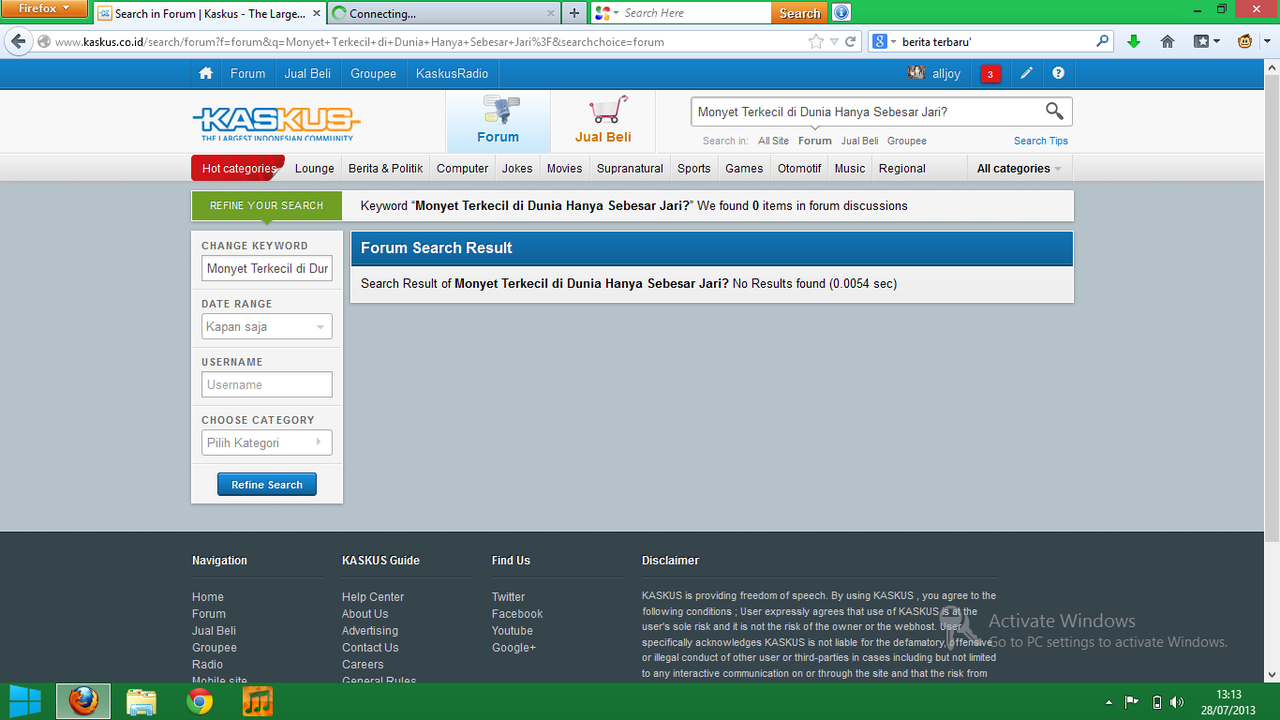Set search scope to Jual Beli
This screenshot has height=720, width=1280.
(860, 141)
